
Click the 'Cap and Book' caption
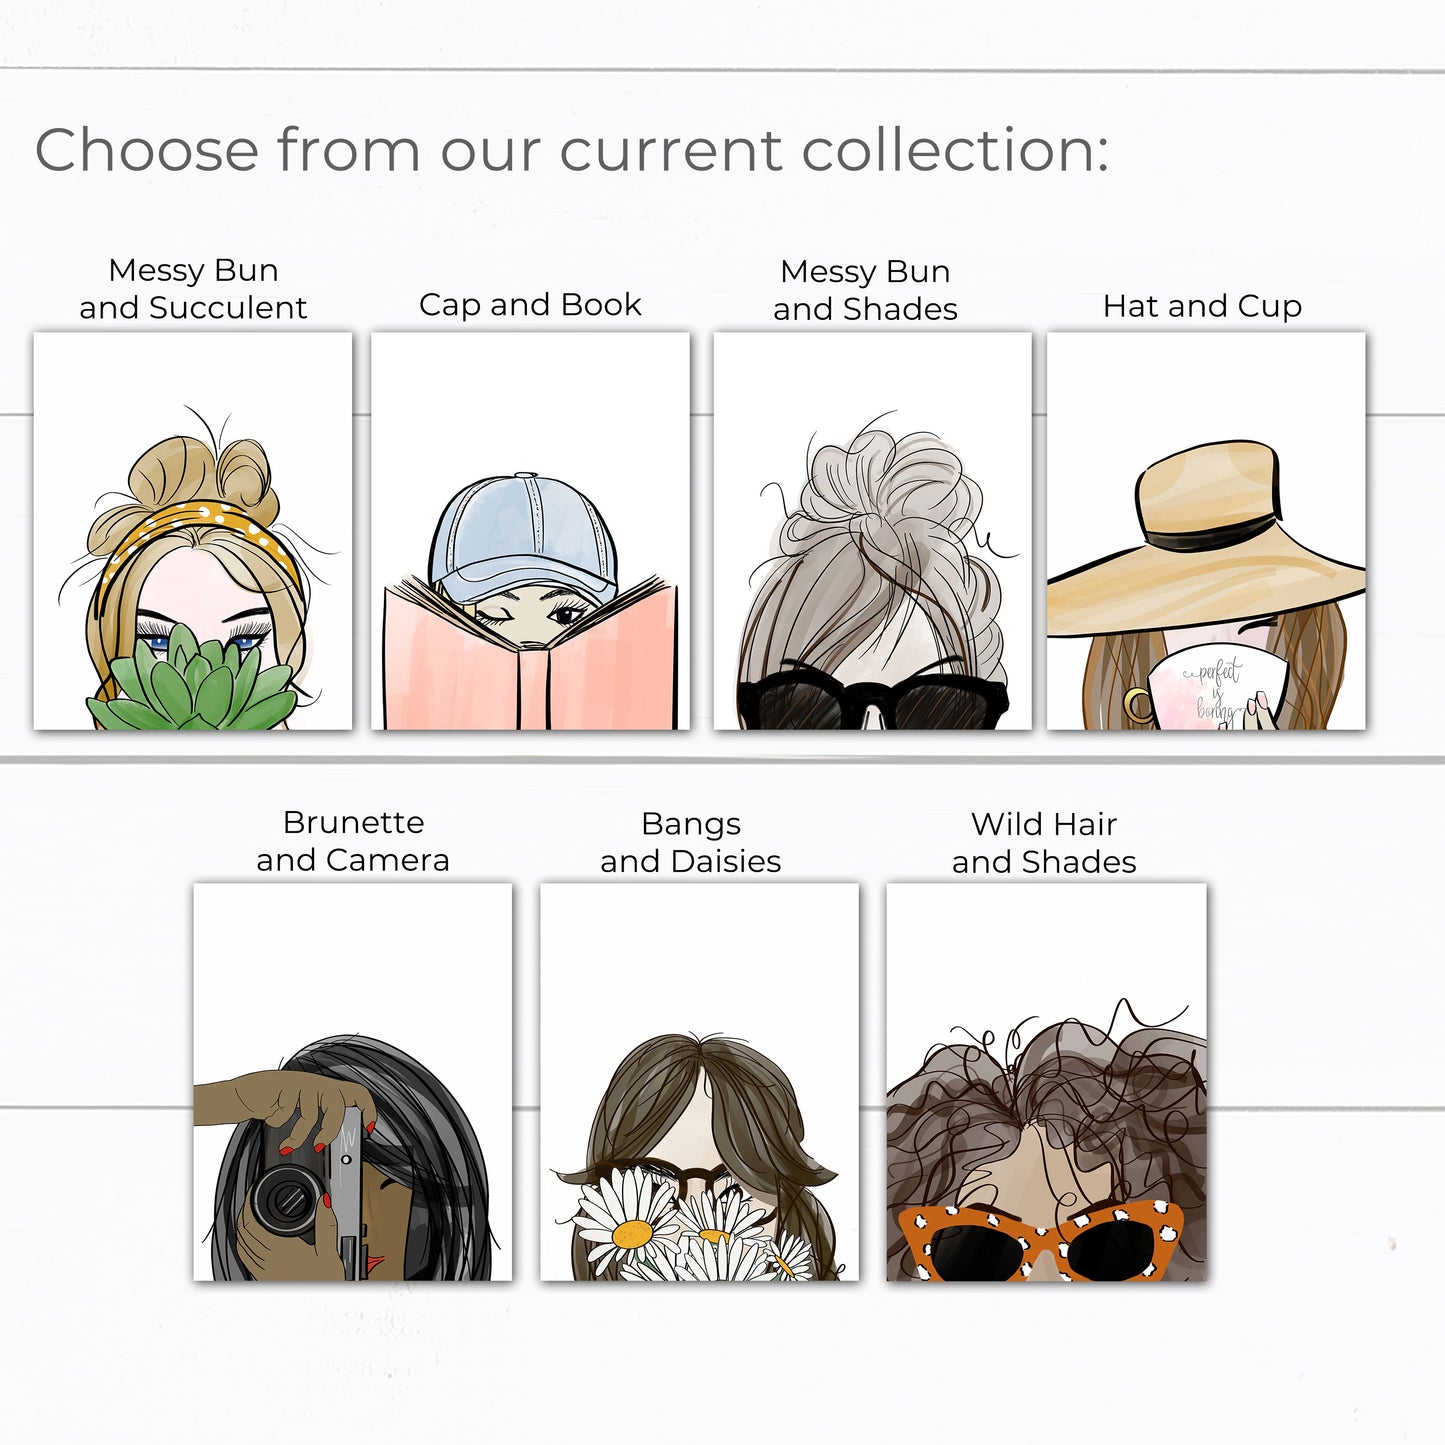click(530, 305)
